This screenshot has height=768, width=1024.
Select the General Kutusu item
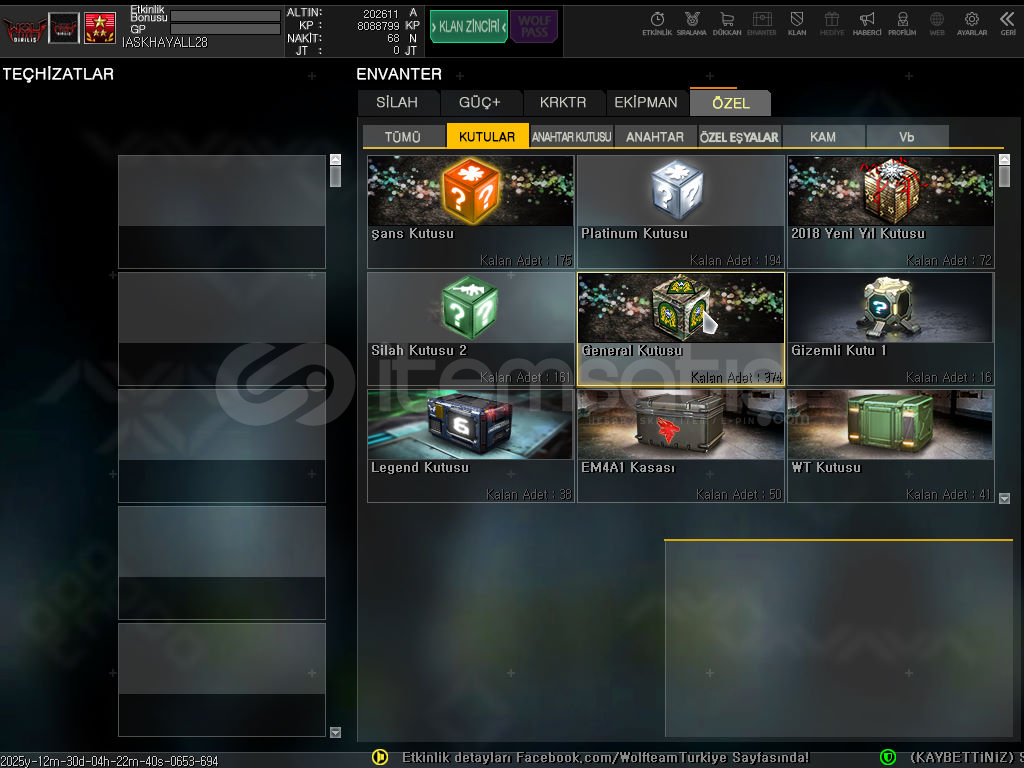[x=680, y=328]
